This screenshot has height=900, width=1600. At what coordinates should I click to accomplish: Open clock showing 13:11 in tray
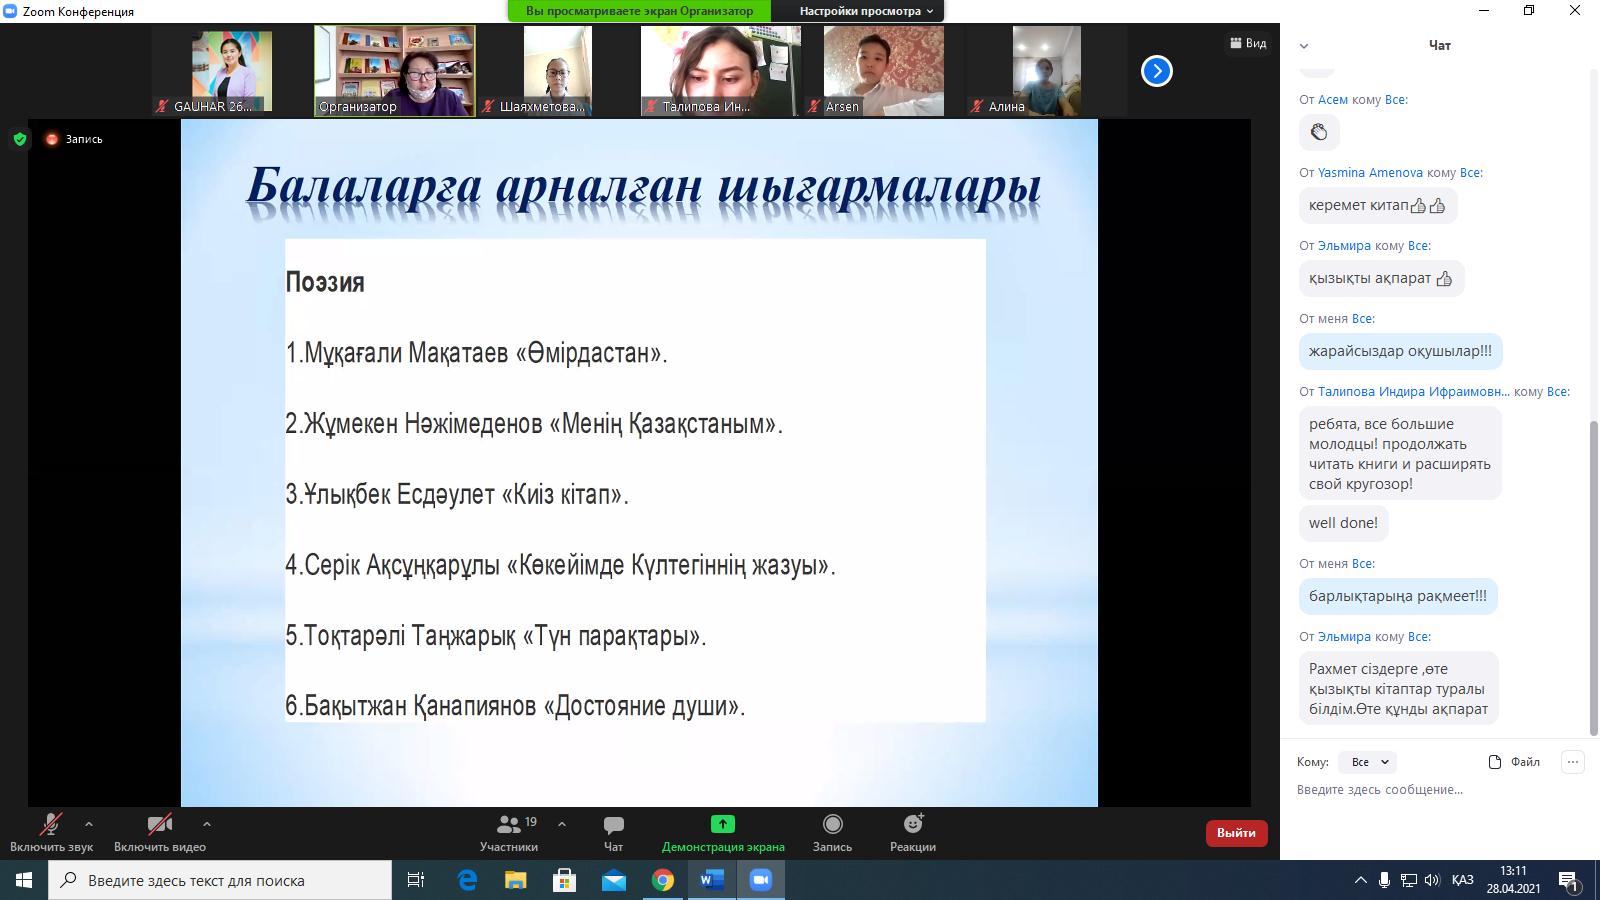(1513, 880)
